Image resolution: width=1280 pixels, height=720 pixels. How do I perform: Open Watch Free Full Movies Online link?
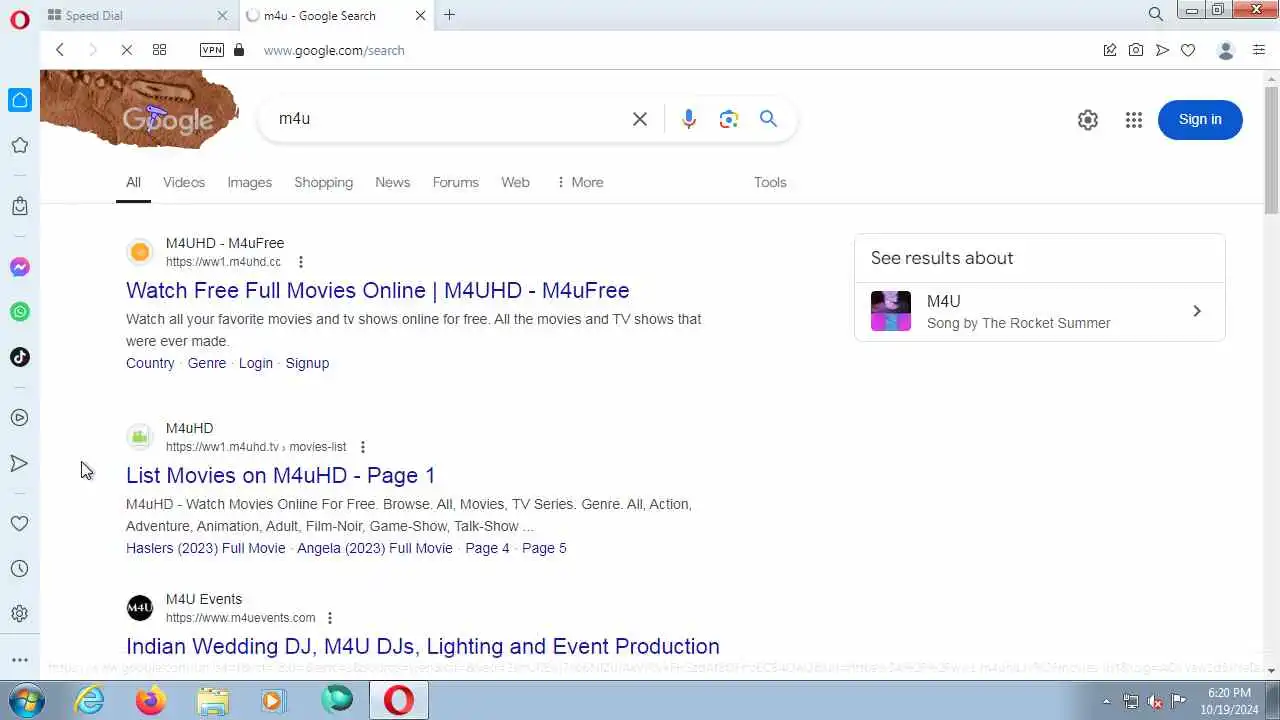377,290
